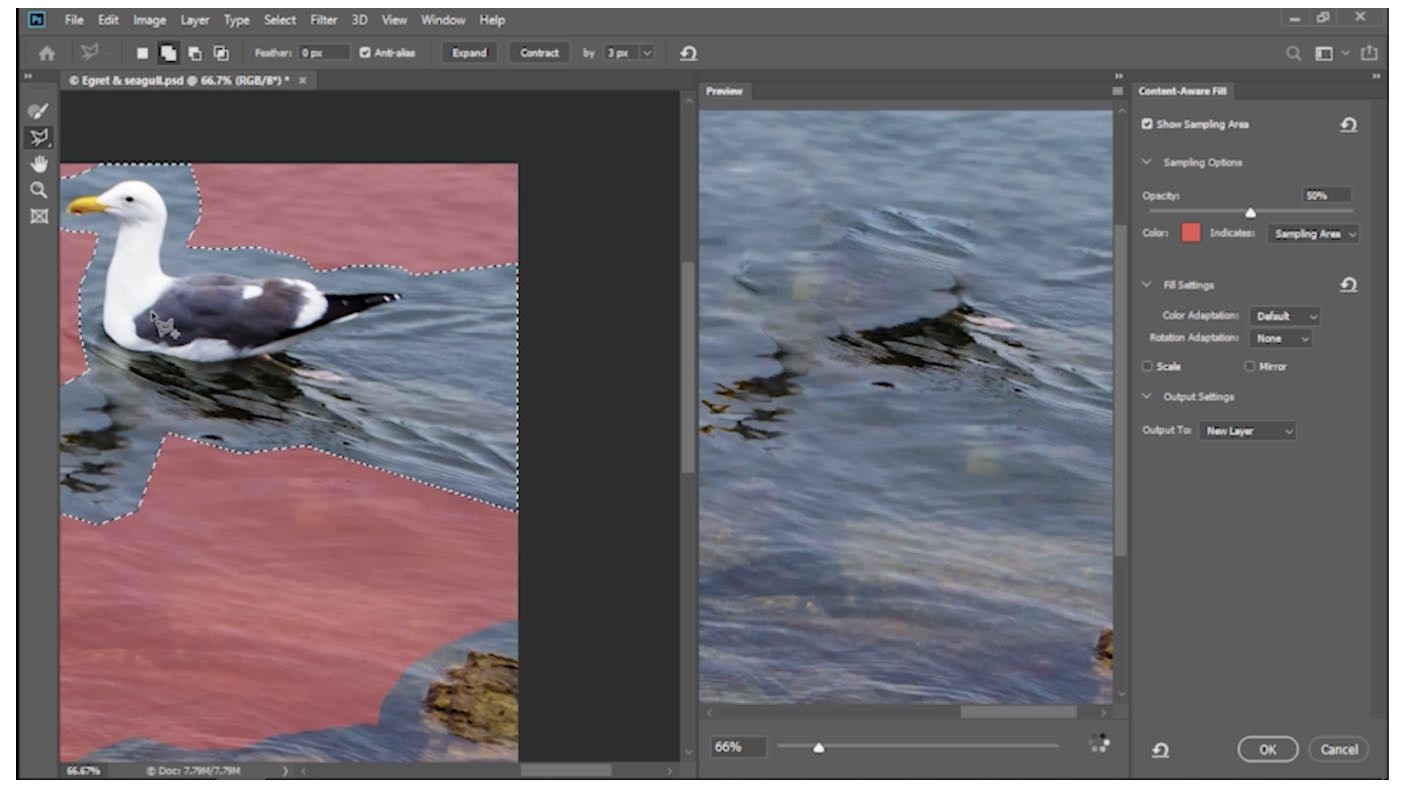Click the Expand button in the options bar
This screenshot has width=1408, height=790.
pyautogui.click(x=469, y=53)
